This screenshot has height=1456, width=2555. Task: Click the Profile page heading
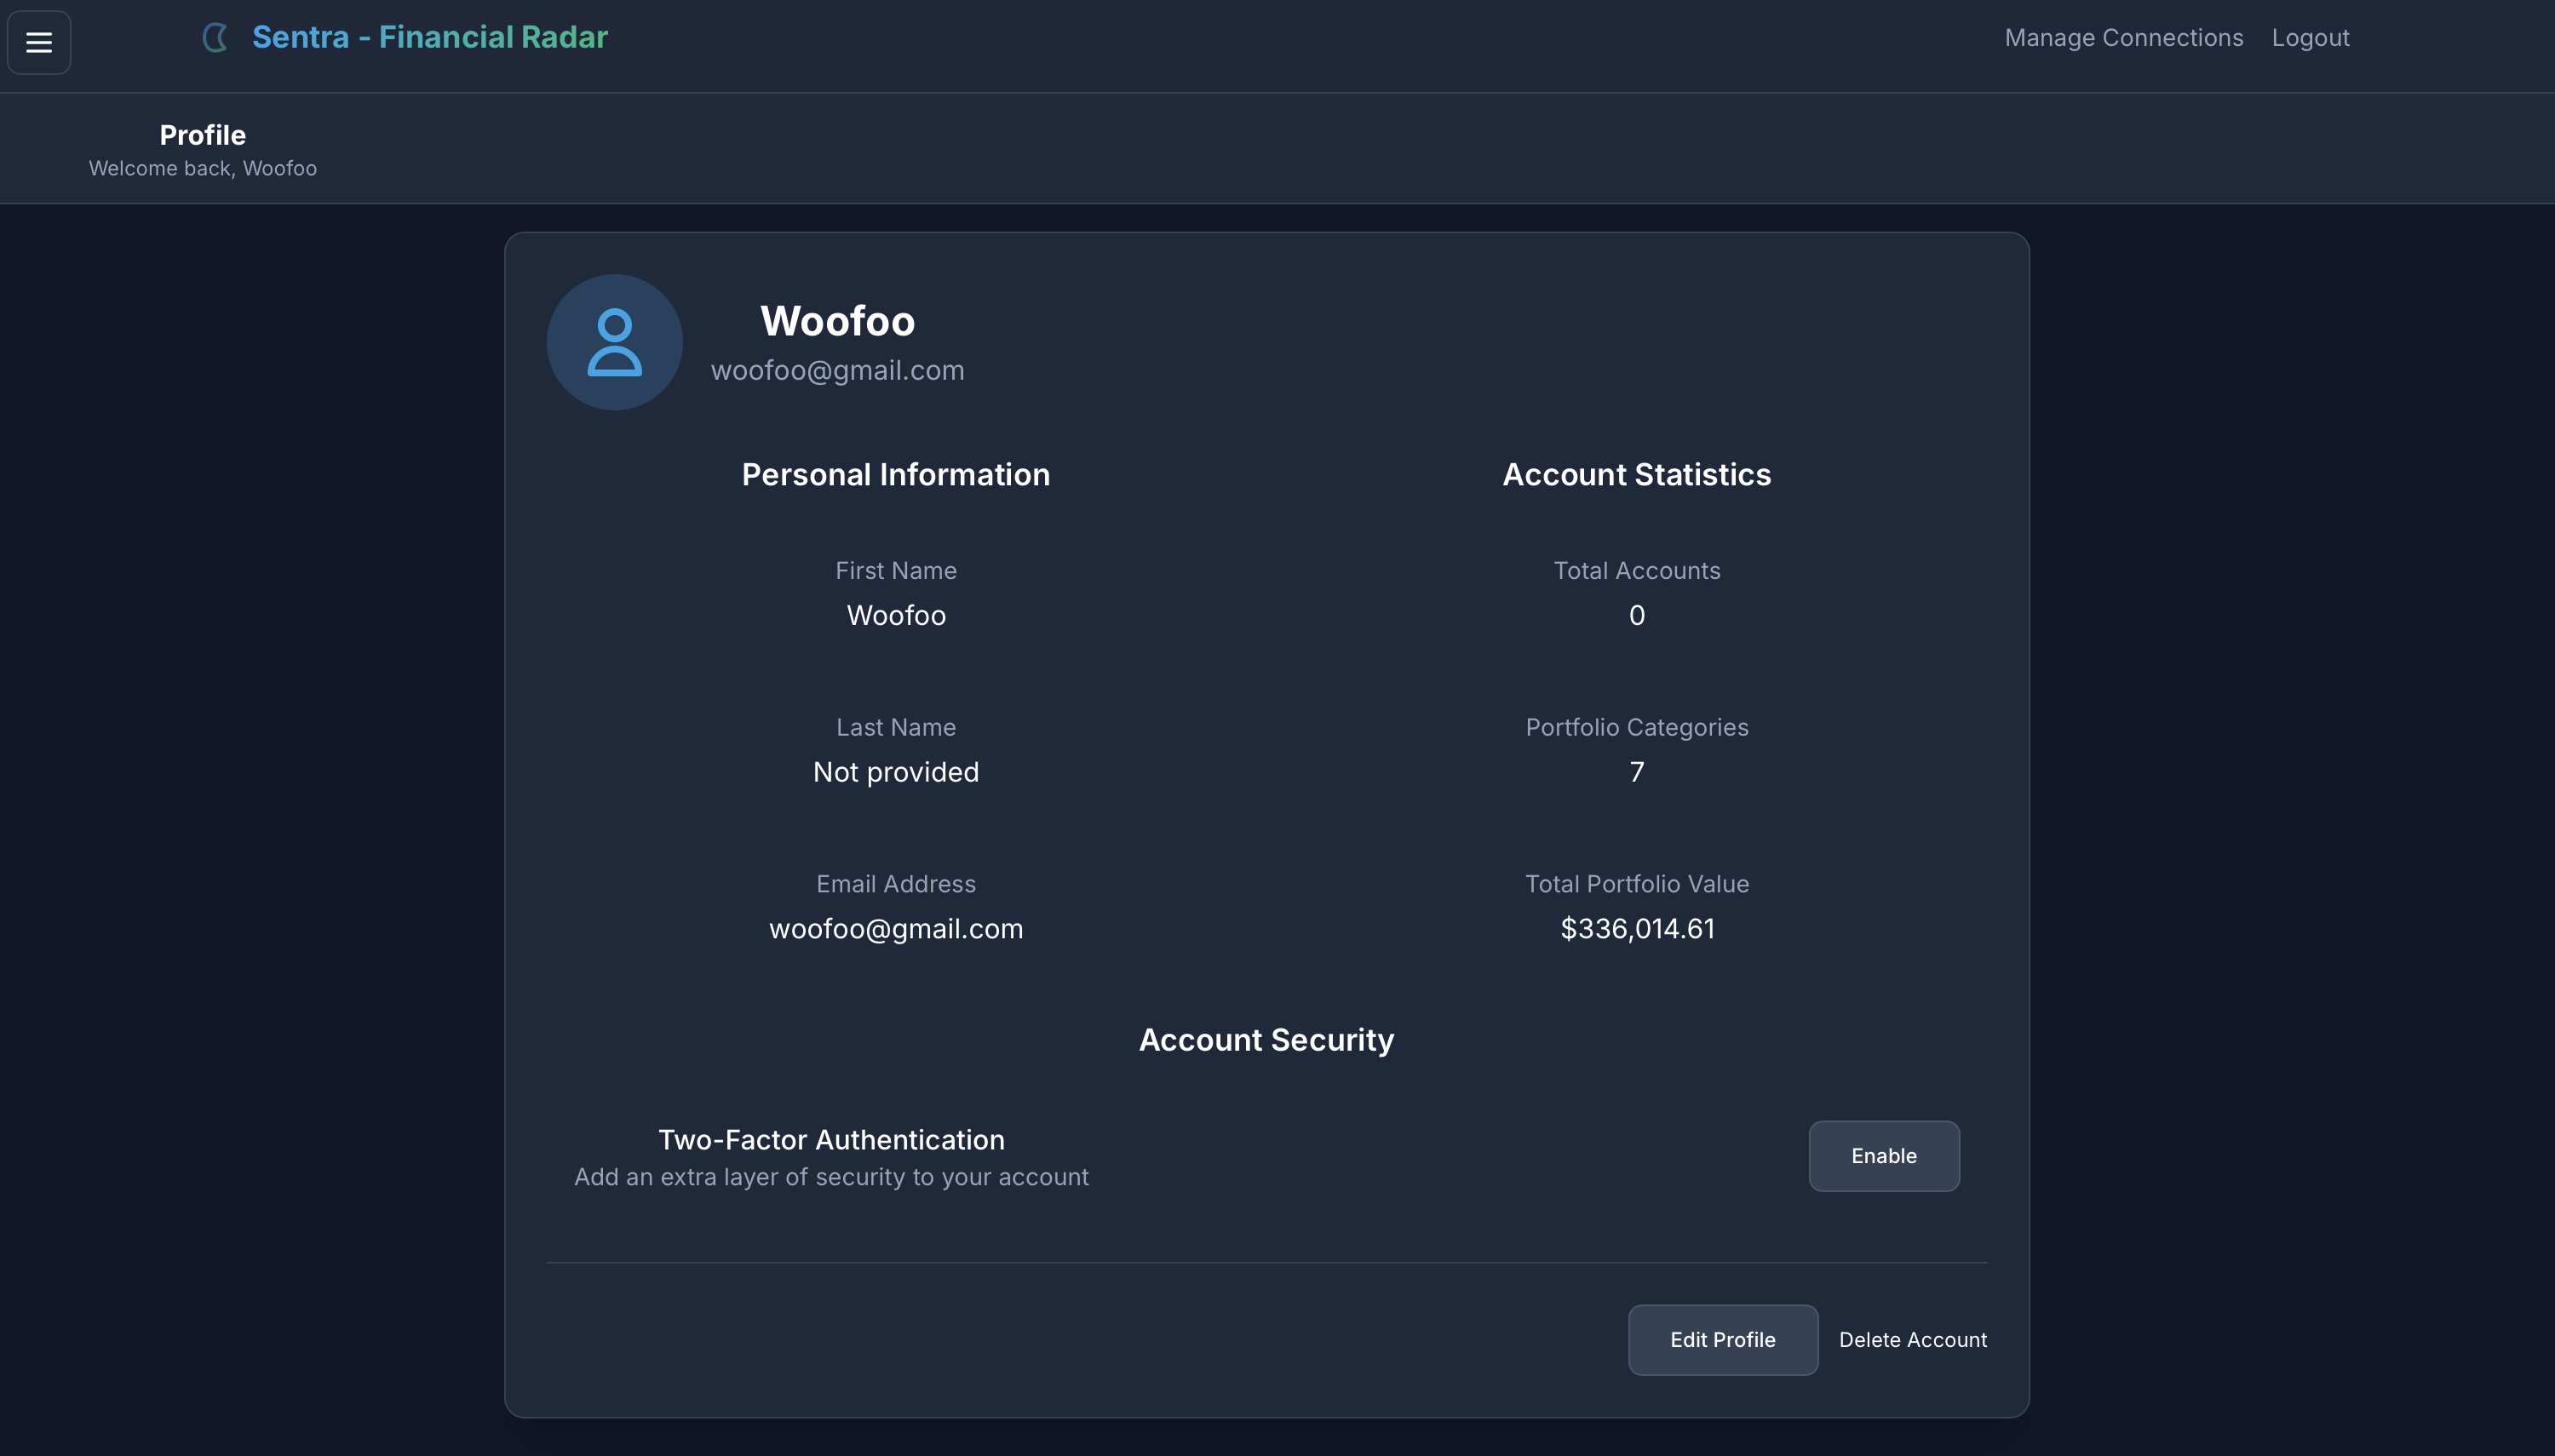coord(202,134)
